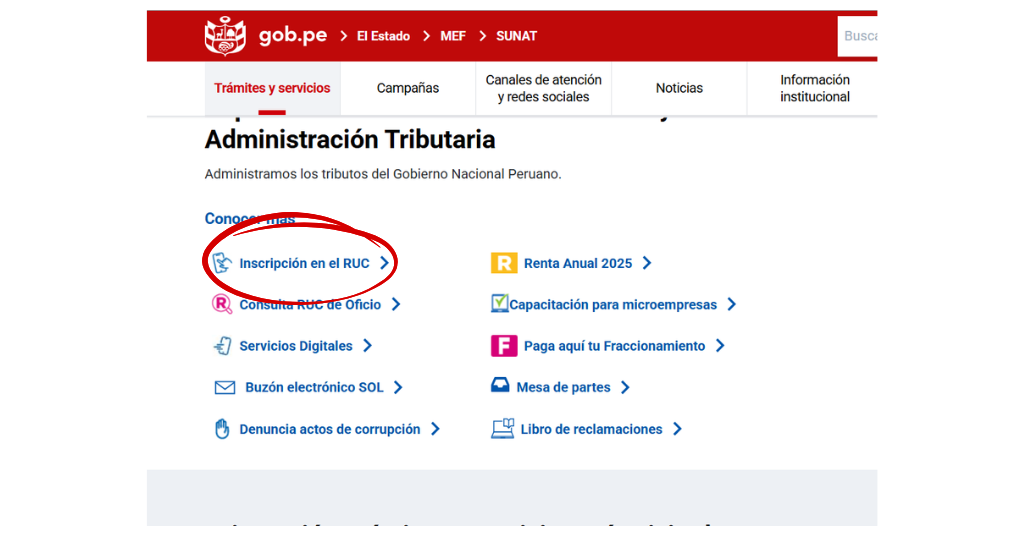
Task: Click the Peru coat of arms logo
Action: tap(225, 36)
